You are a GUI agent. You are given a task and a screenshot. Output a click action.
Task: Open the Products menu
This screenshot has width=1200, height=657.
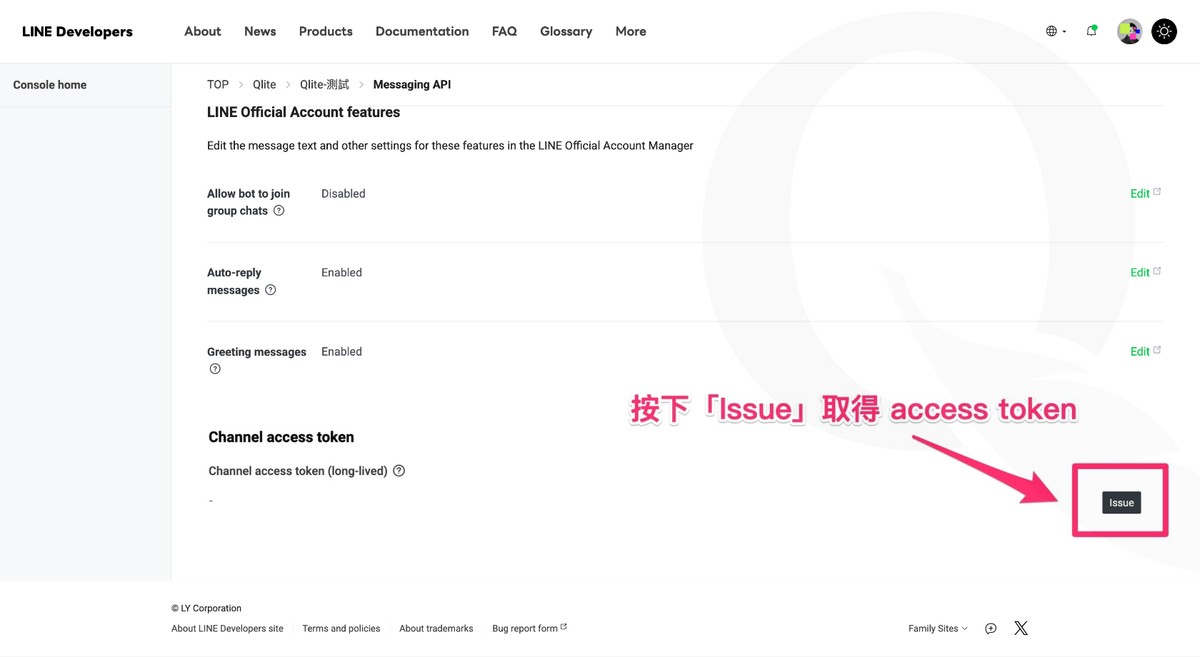coord(326,31)
